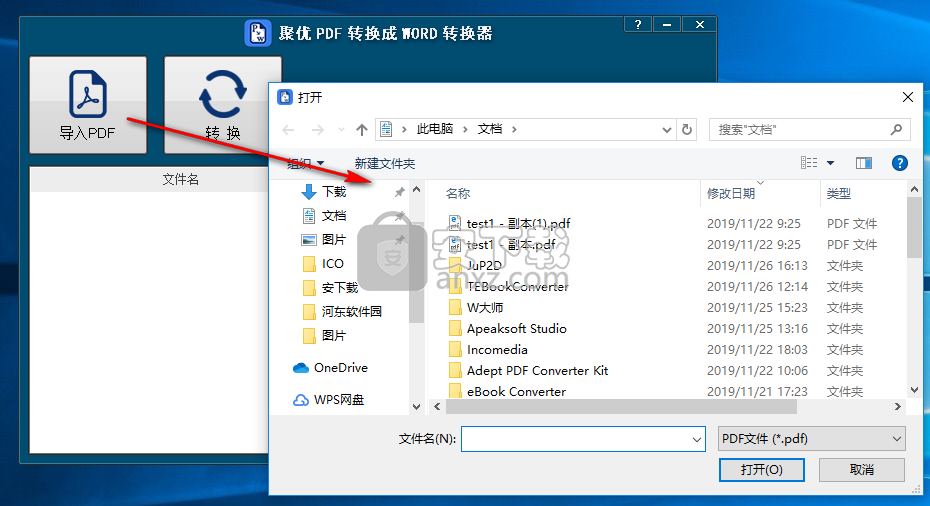Click the file list scroll down arrow
Image resolution: width=930 pixels, height=506 pixels.
pyautogui.click(x=914, y=390)
